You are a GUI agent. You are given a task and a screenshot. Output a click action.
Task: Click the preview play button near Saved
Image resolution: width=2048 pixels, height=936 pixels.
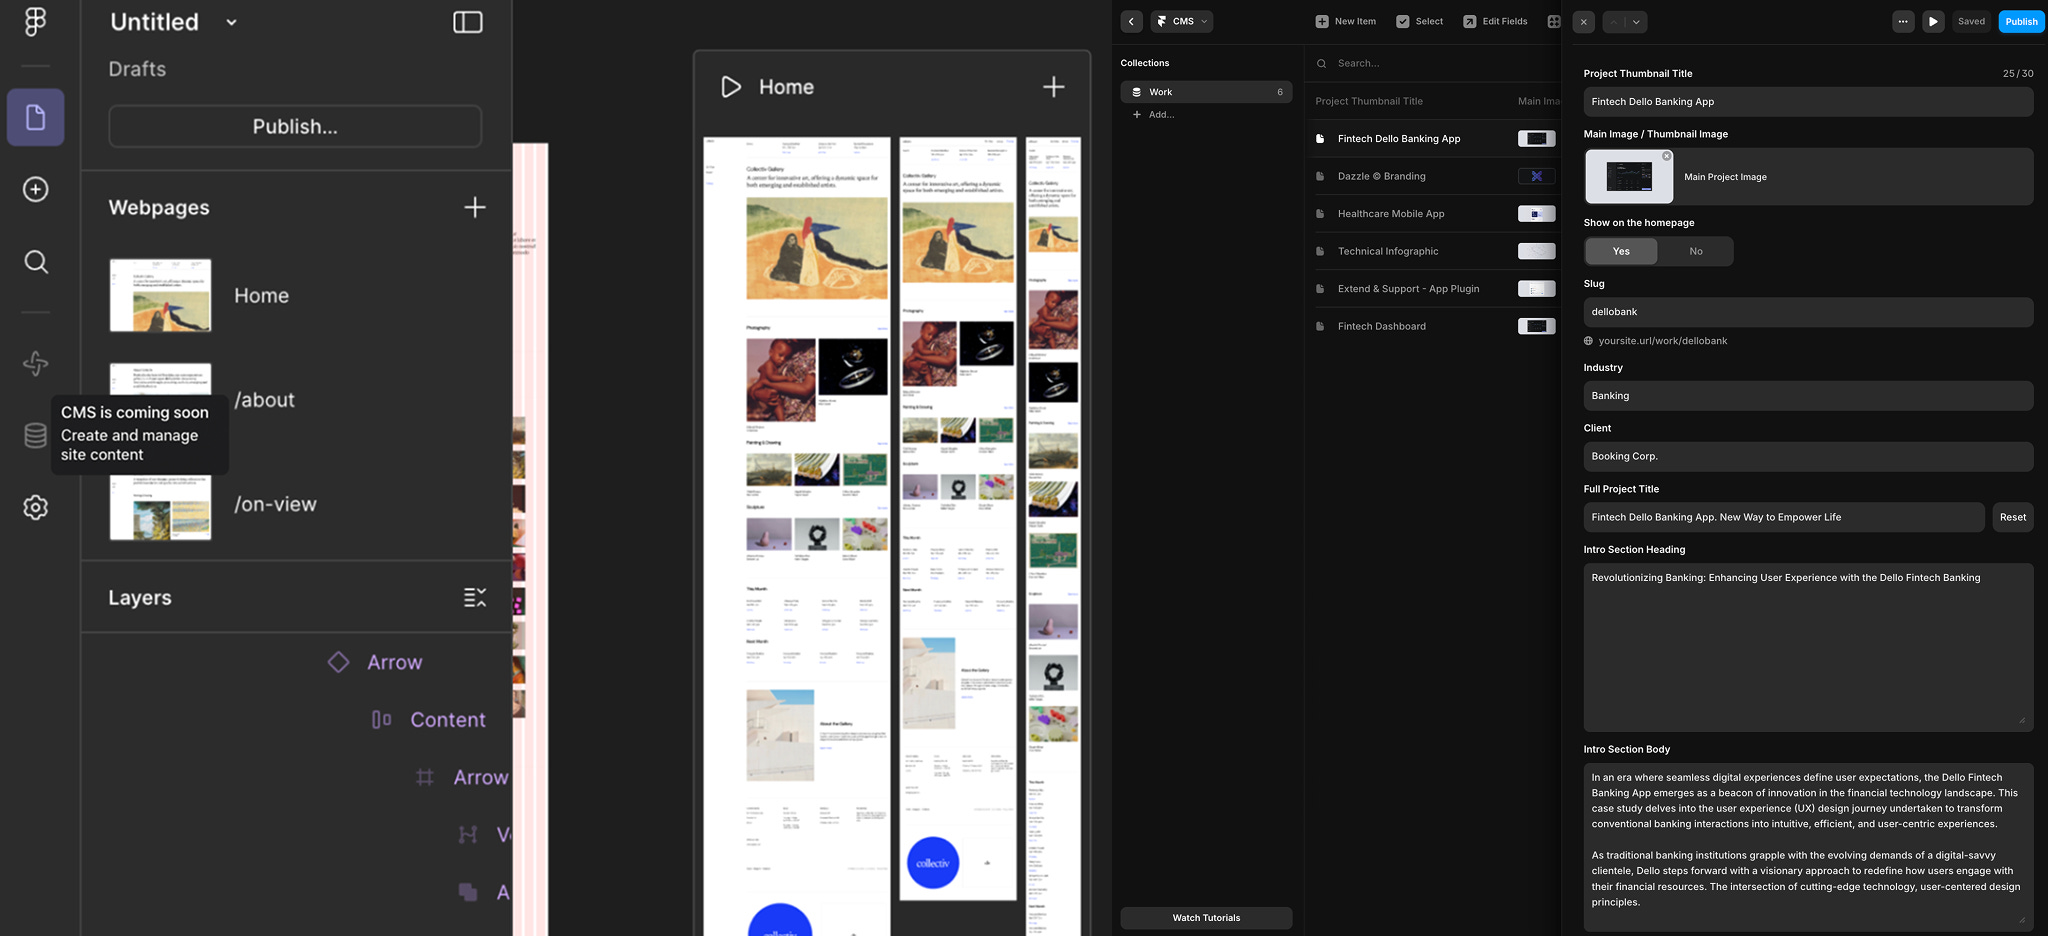[1933, 21]
